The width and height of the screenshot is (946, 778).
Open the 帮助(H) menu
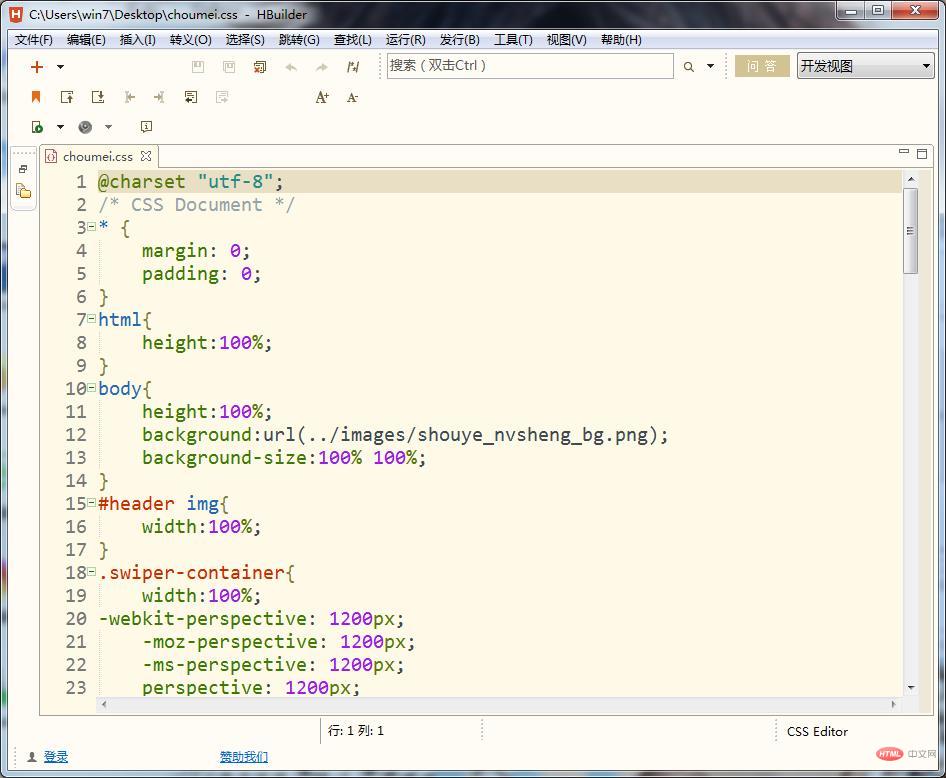621,40
